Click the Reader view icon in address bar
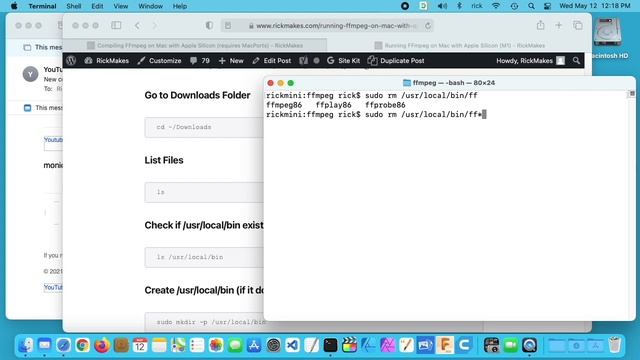The image size is (640, 360). tap(228, 25)
